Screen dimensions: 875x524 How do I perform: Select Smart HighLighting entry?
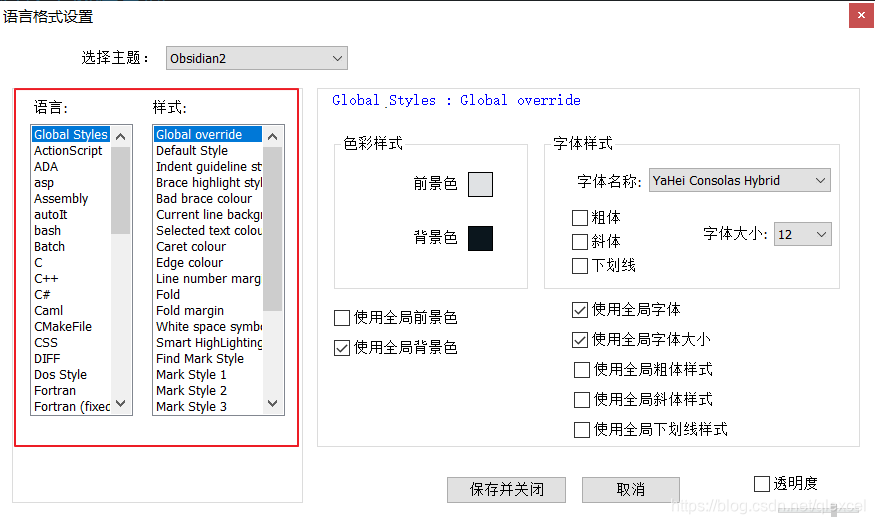(208, 343)
